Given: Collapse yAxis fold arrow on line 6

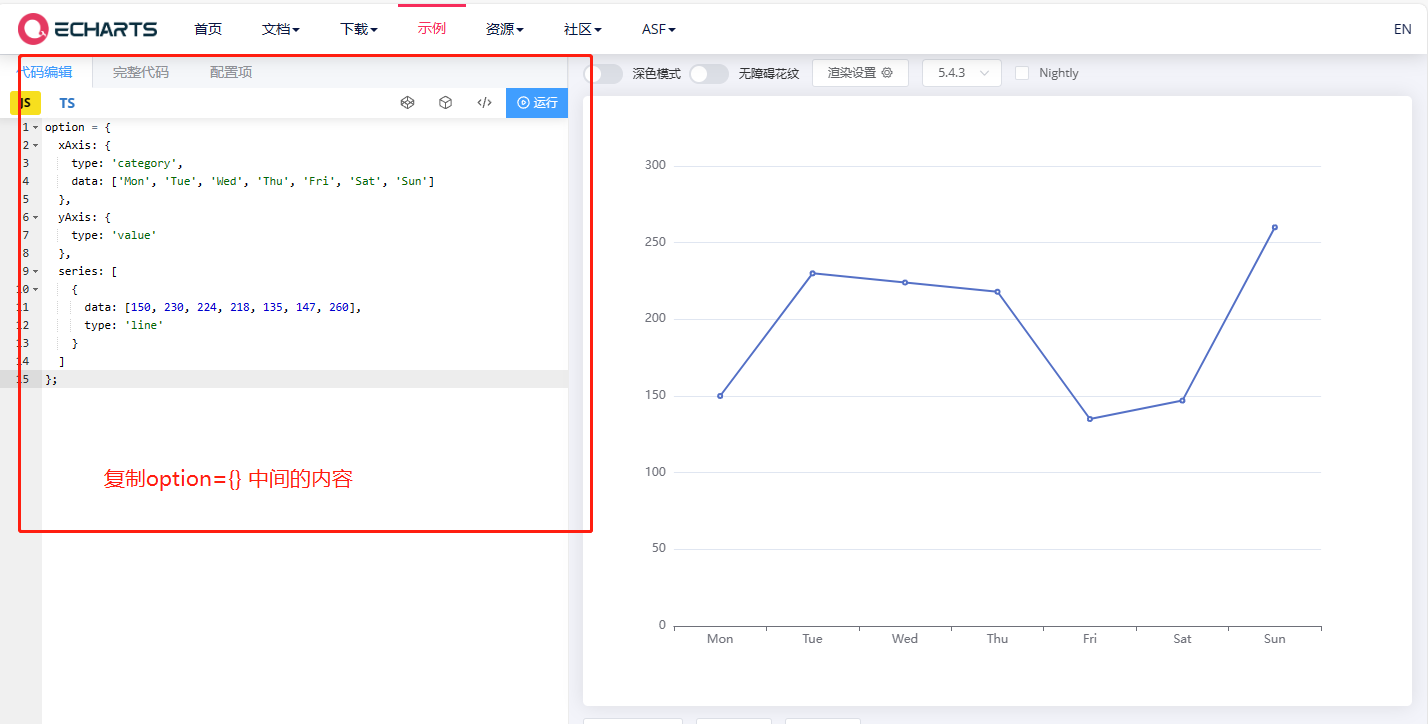Looking at the screenshot, I should (36, 217).
